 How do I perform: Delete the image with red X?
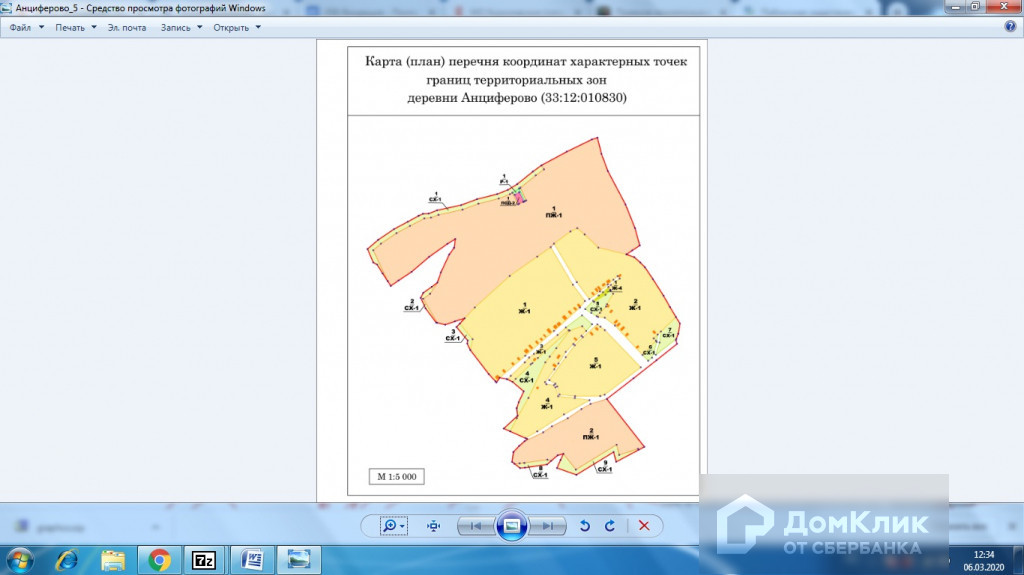(644, 525)
